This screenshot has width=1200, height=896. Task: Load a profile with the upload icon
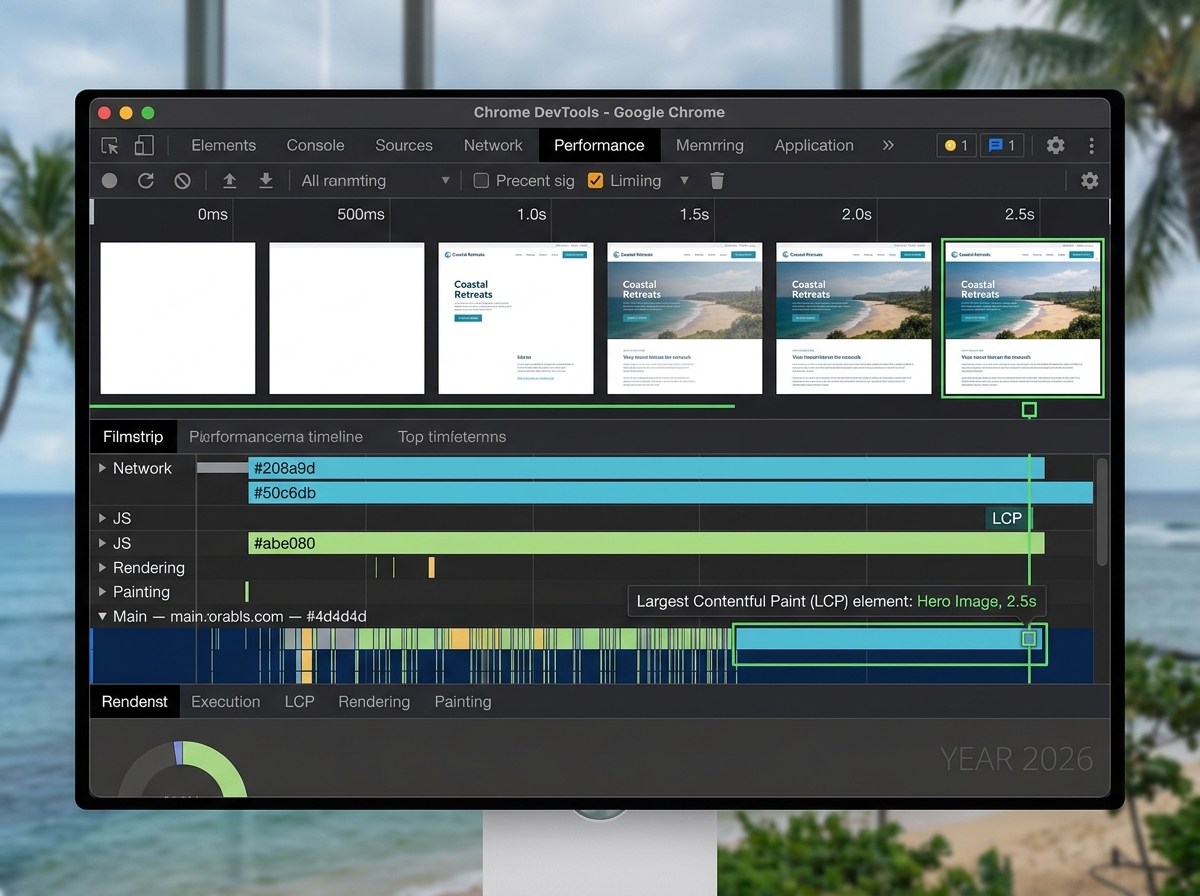point(229,181)
